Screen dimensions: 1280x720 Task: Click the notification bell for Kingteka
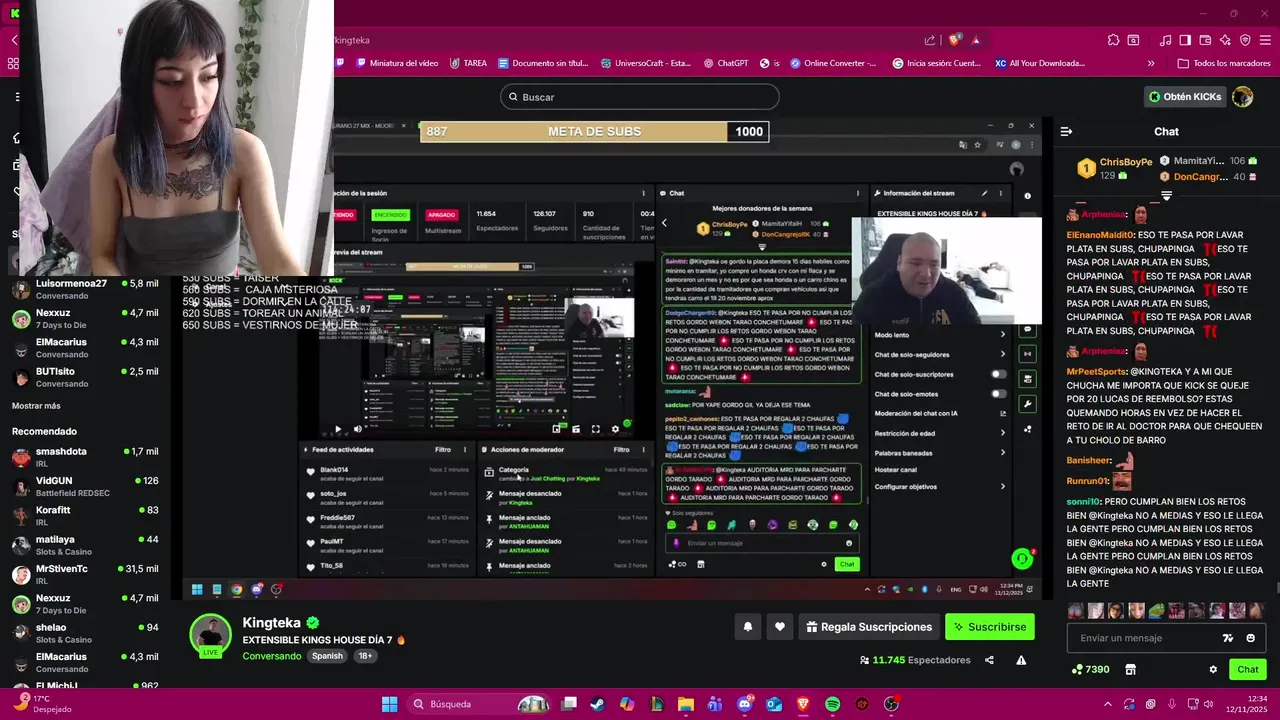(747, 627)
